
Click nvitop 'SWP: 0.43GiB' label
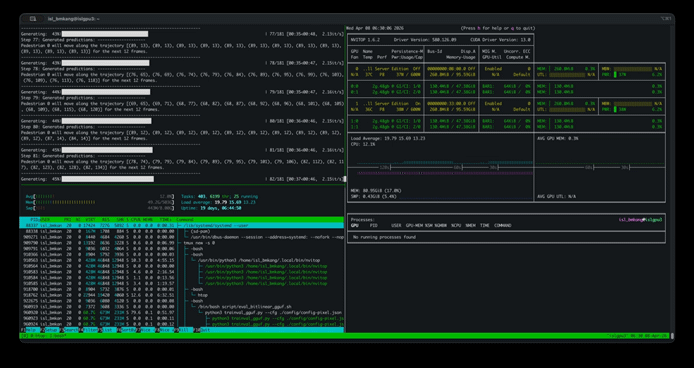pyautogui.click(x=374, y=196)
